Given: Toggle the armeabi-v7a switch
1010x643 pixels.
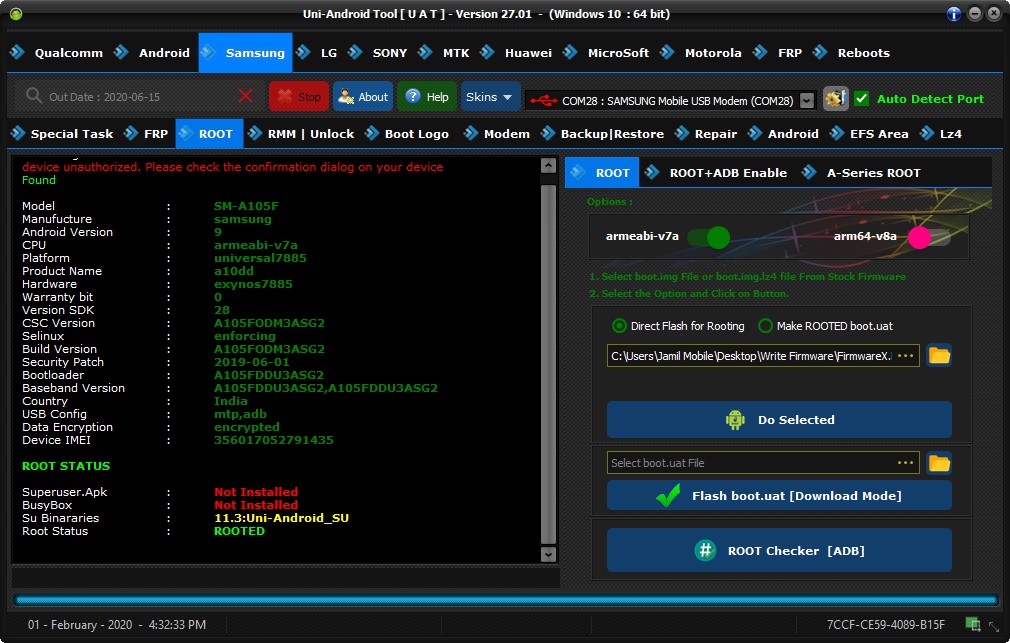Looking at the screenshot, I should (x=709, y=237).
